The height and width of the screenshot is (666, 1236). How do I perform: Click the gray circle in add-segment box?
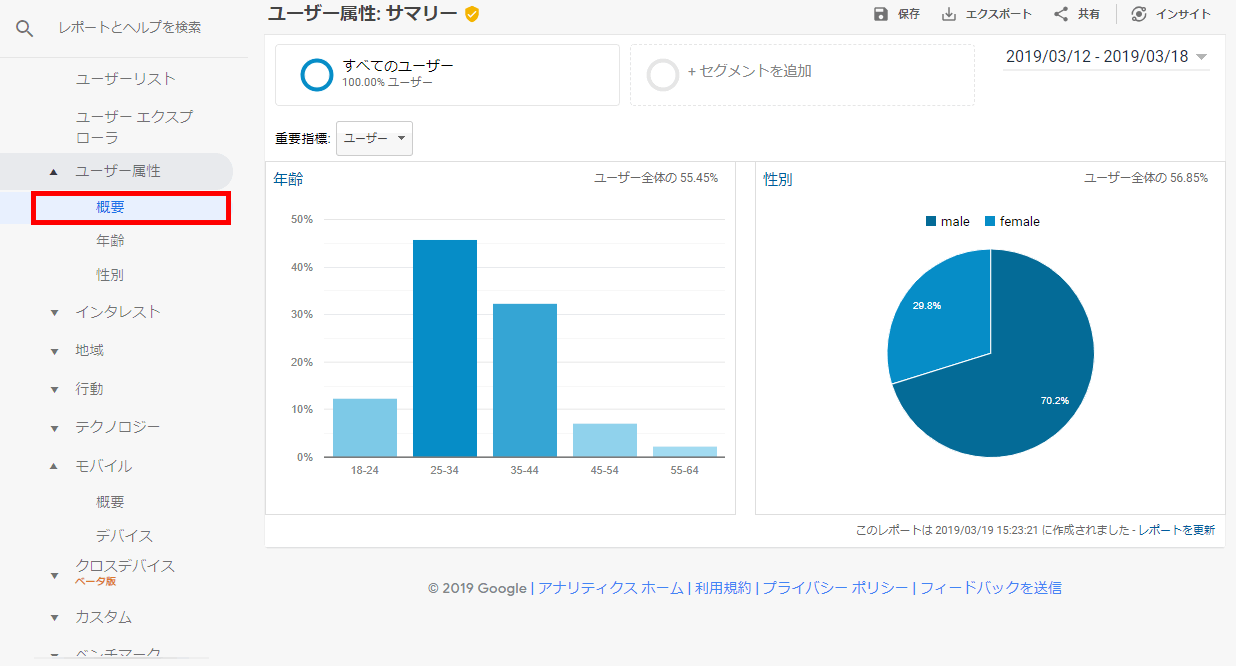pyautogui.click(x=663, y=75)
